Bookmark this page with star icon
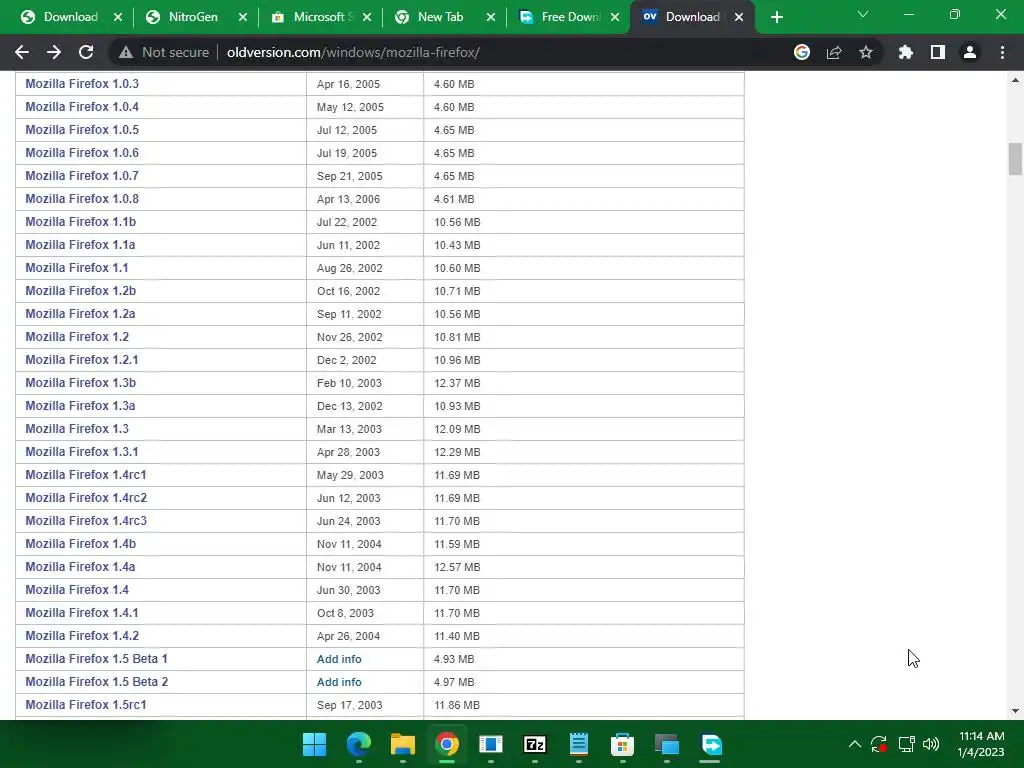The height and width of the screenshot is (768, 1024). coord(866,52)
